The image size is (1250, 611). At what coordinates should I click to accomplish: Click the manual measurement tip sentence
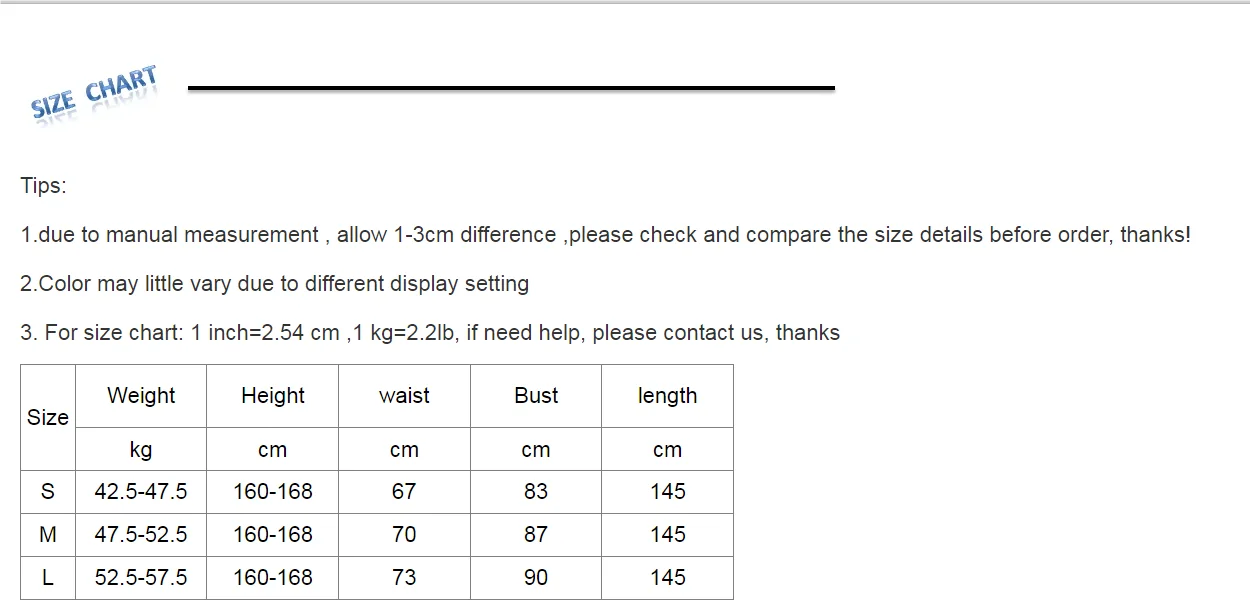[606, 235]
